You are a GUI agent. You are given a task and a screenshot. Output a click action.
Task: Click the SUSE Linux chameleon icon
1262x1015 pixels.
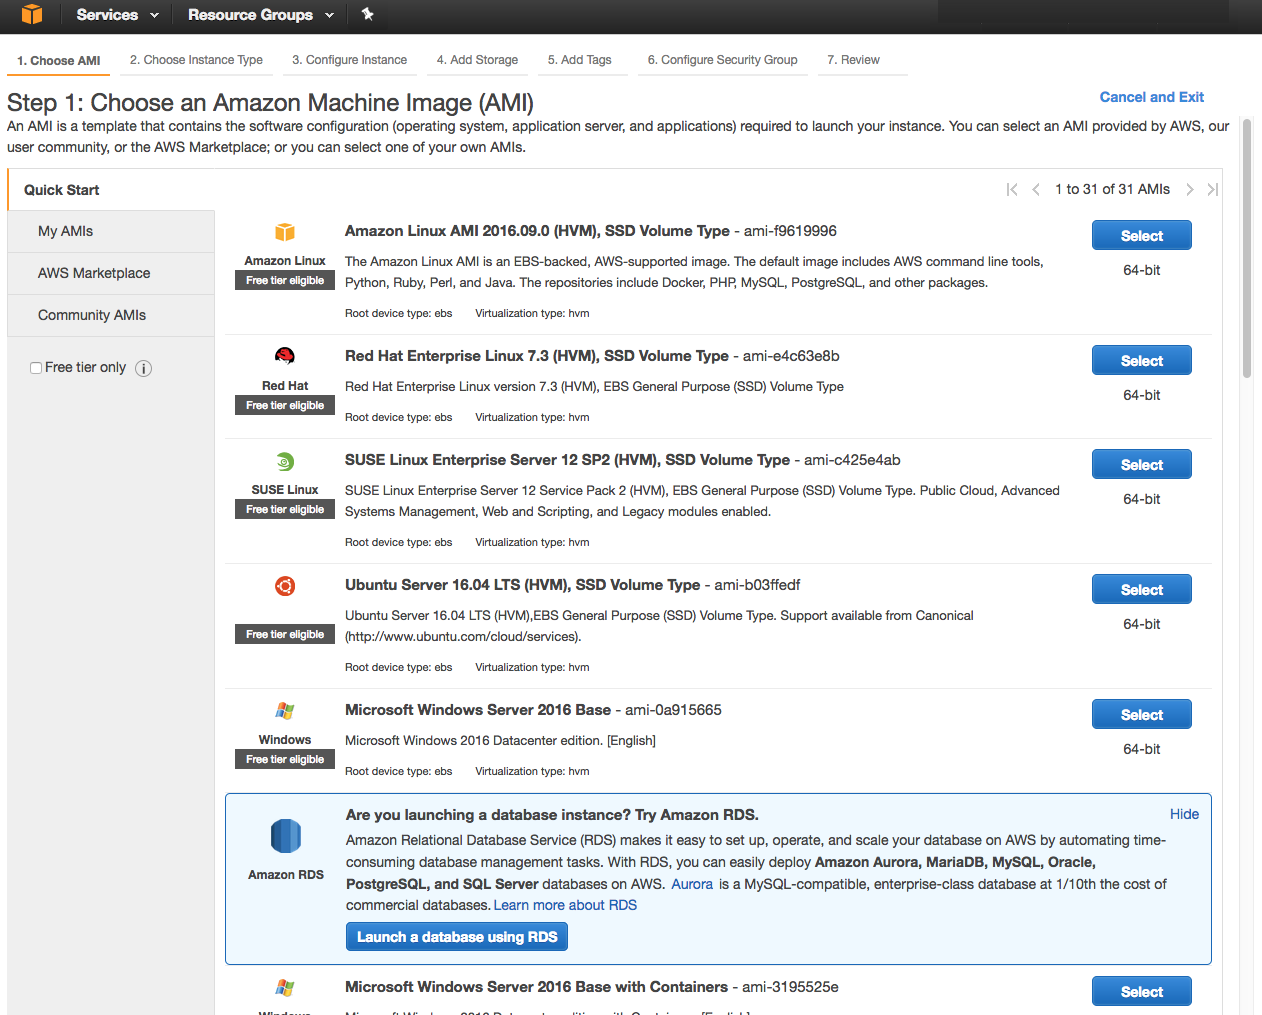point(285,461)
